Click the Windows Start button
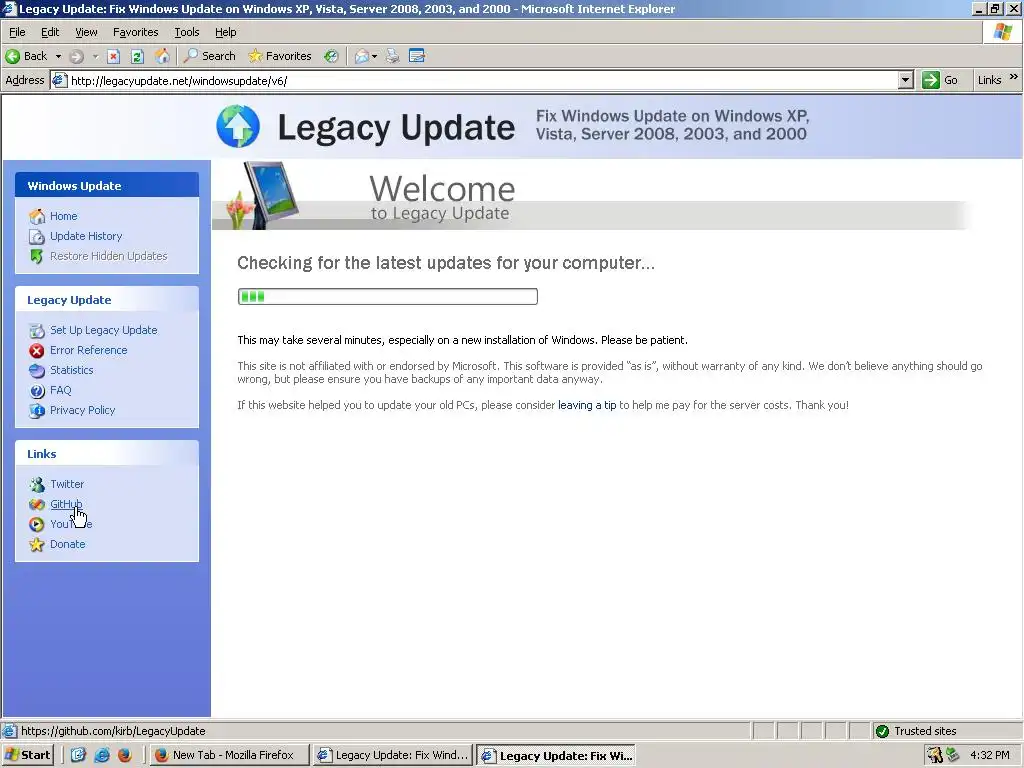Screen dimensions: 1024x768 point(27,755)
